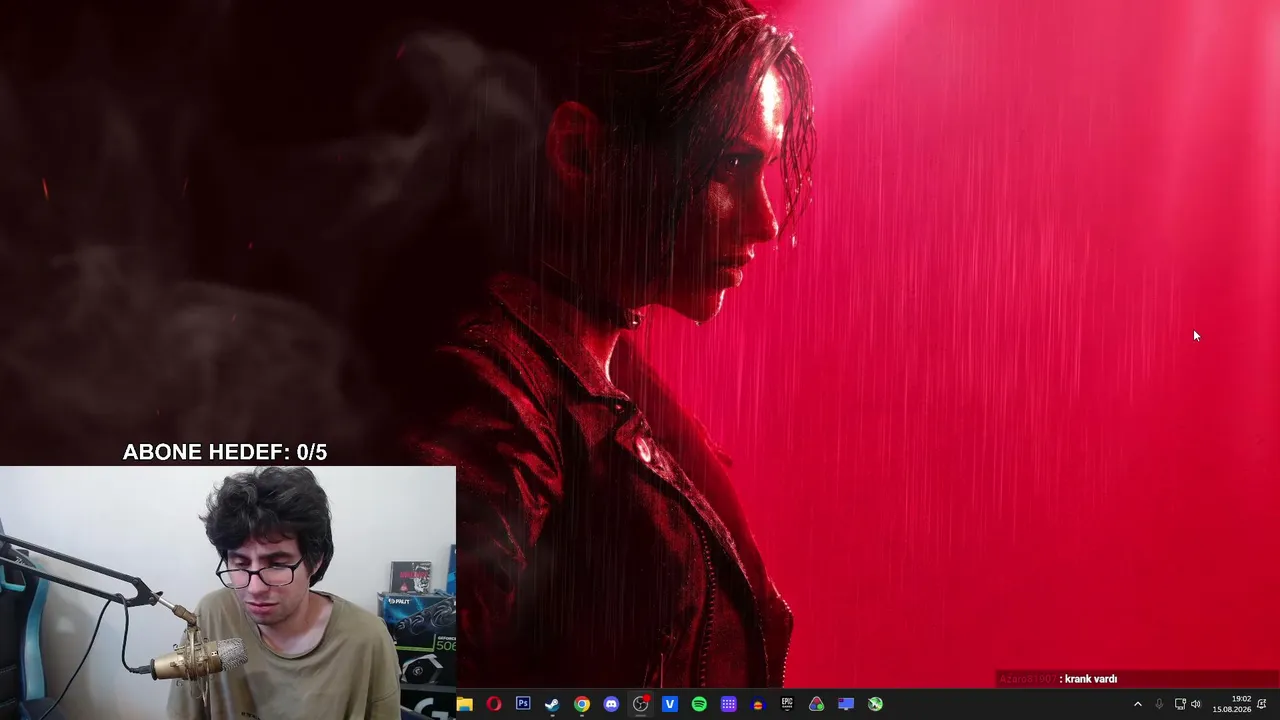Launch the Opera browser taskbar icon

[494, 704]
